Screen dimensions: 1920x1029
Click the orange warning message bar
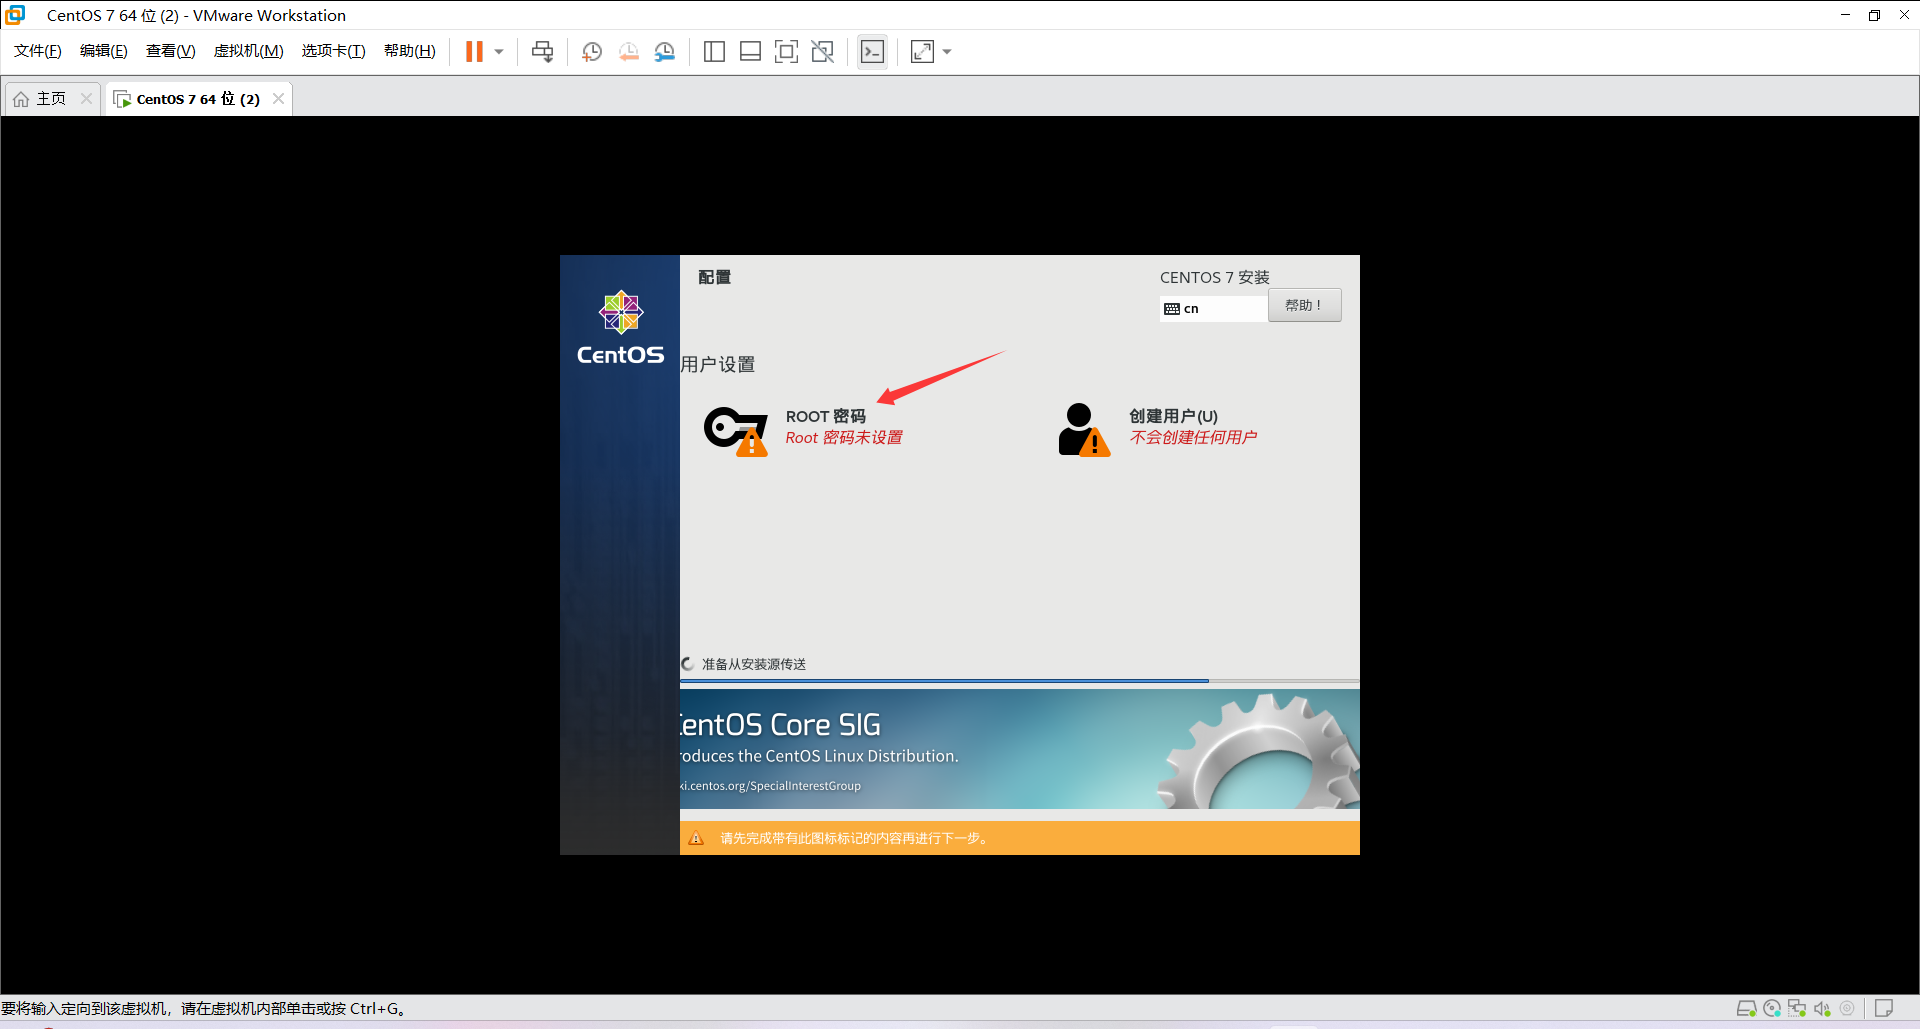1019,838
